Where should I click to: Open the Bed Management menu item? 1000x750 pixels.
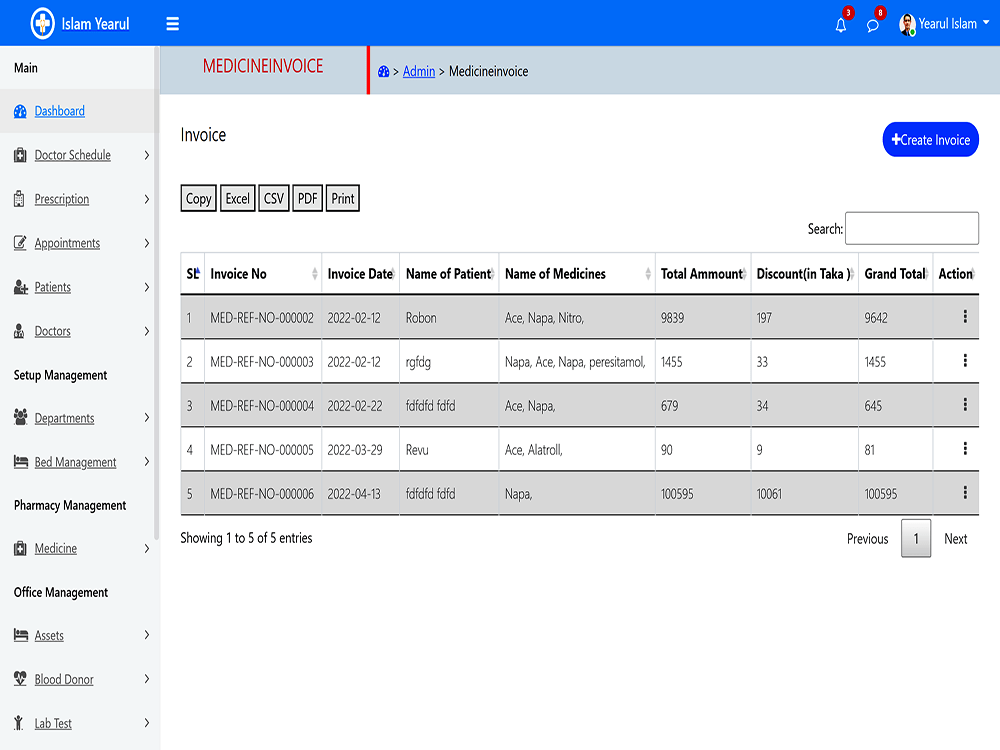click(x=75, y=462)
